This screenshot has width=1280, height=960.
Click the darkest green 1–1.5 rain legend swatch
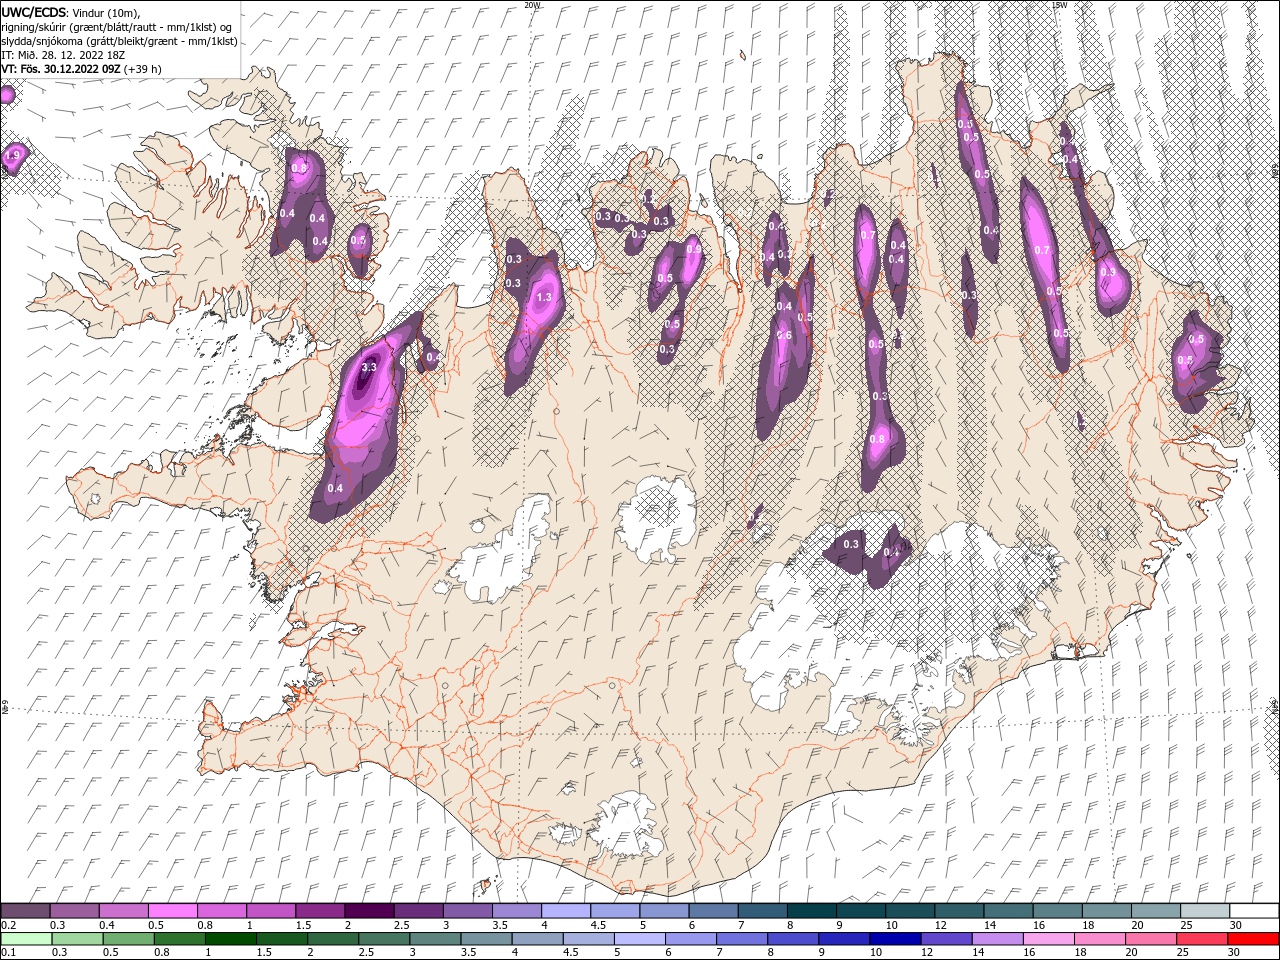tap(229, 939)
